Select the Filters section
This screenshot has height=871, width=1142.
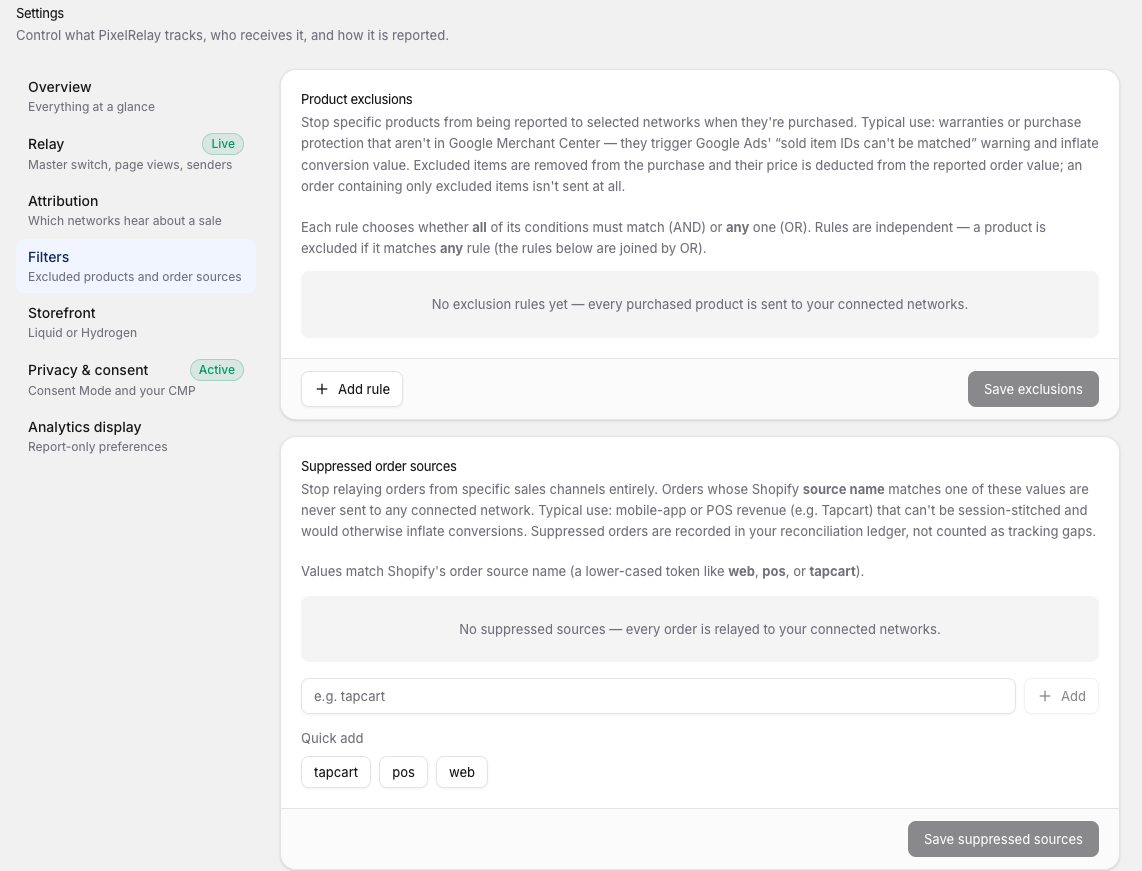(135, 266)
